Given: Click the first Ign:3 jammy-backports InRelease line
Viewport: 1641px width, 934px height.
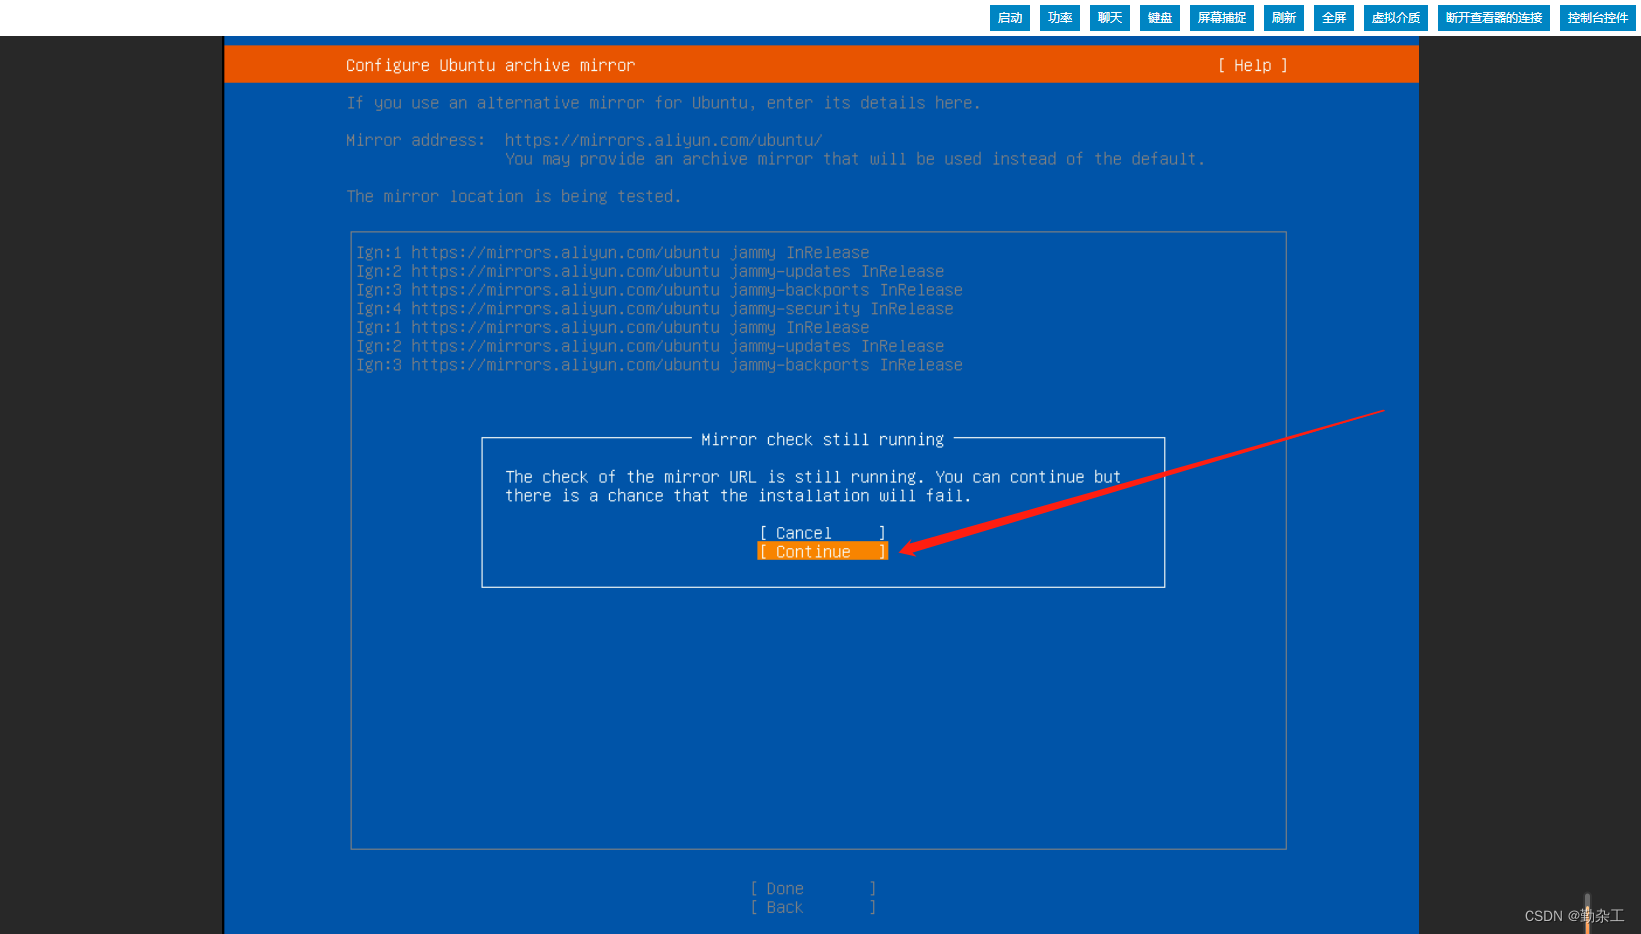Looking at the screenshot, I should point(660,290).
